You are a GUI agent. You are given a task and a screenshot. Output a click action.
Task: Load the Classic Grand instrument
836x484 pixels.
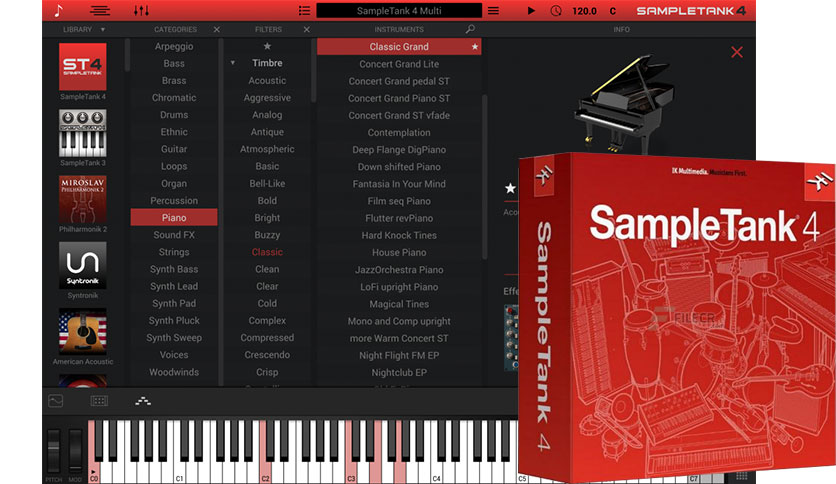click(399, 46)
